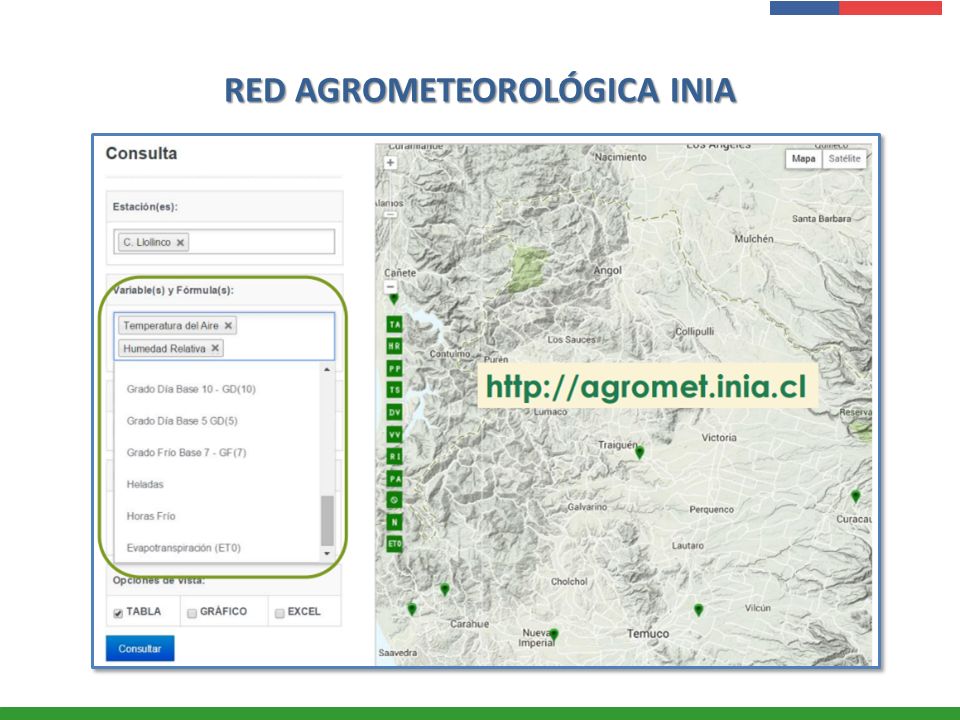Show the PP layer on the map
960x720 pixels.
394,369
